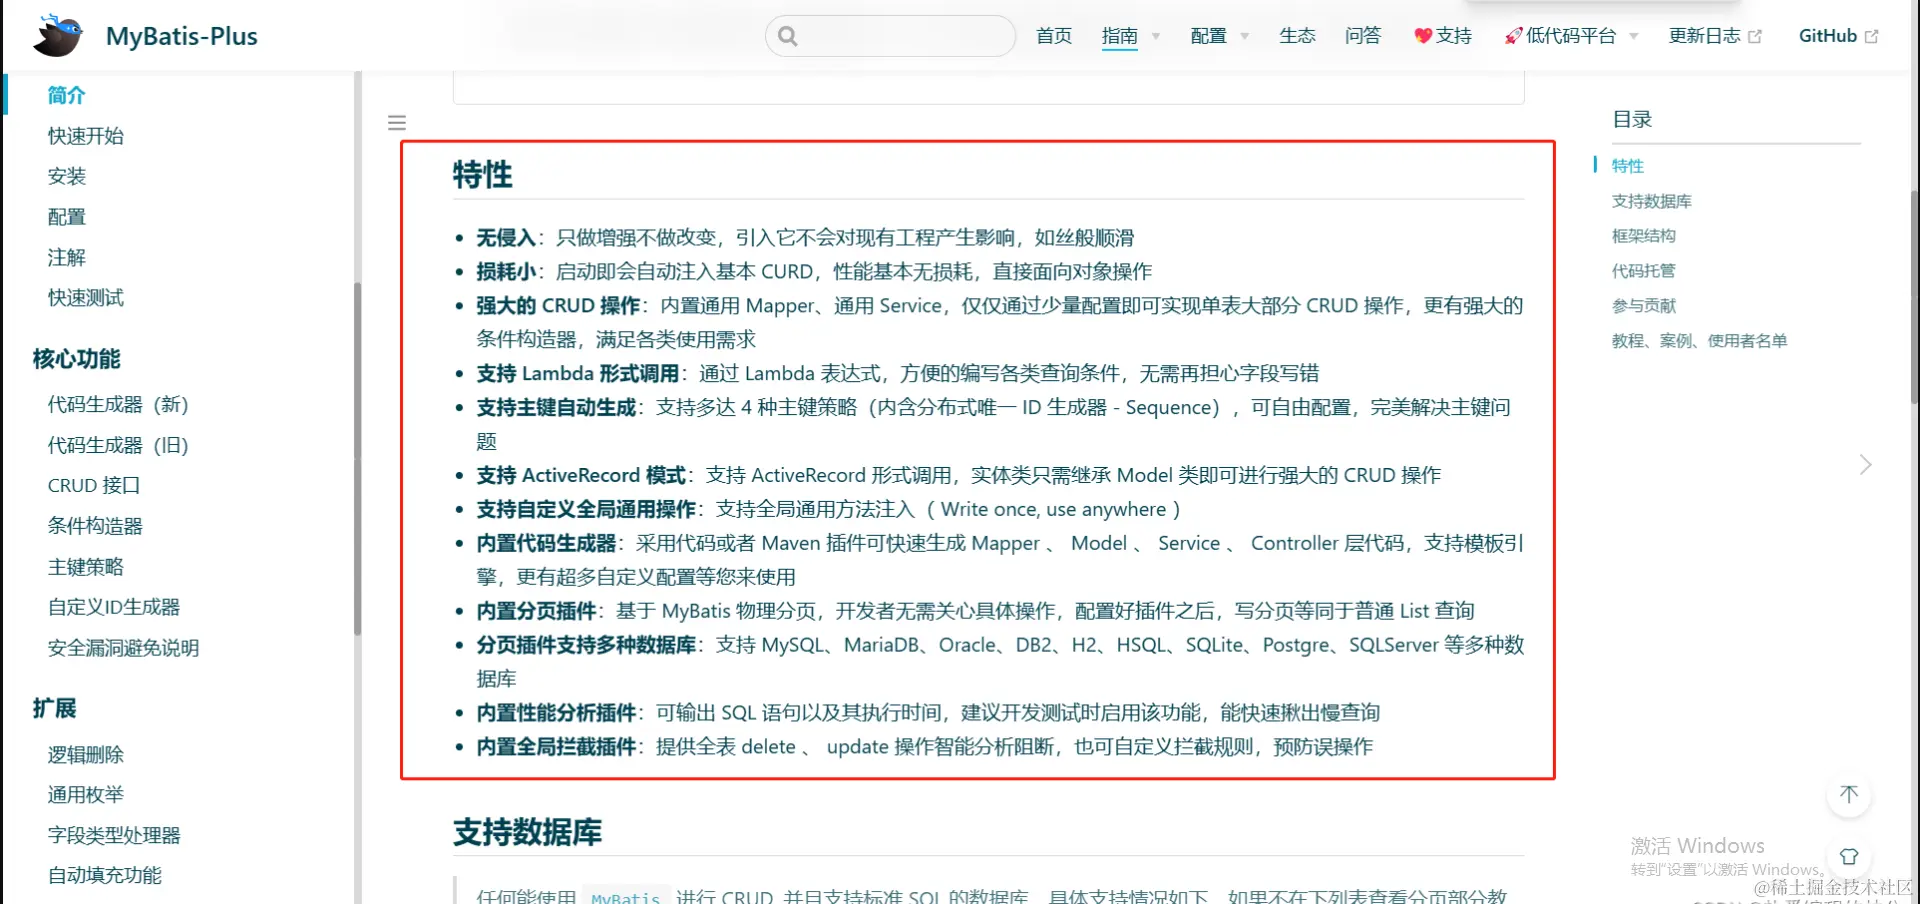Open the 指南 nav menu
Image resolution: width=1920 pixels, height=904 pixels.
click(x=1120, y=36)
